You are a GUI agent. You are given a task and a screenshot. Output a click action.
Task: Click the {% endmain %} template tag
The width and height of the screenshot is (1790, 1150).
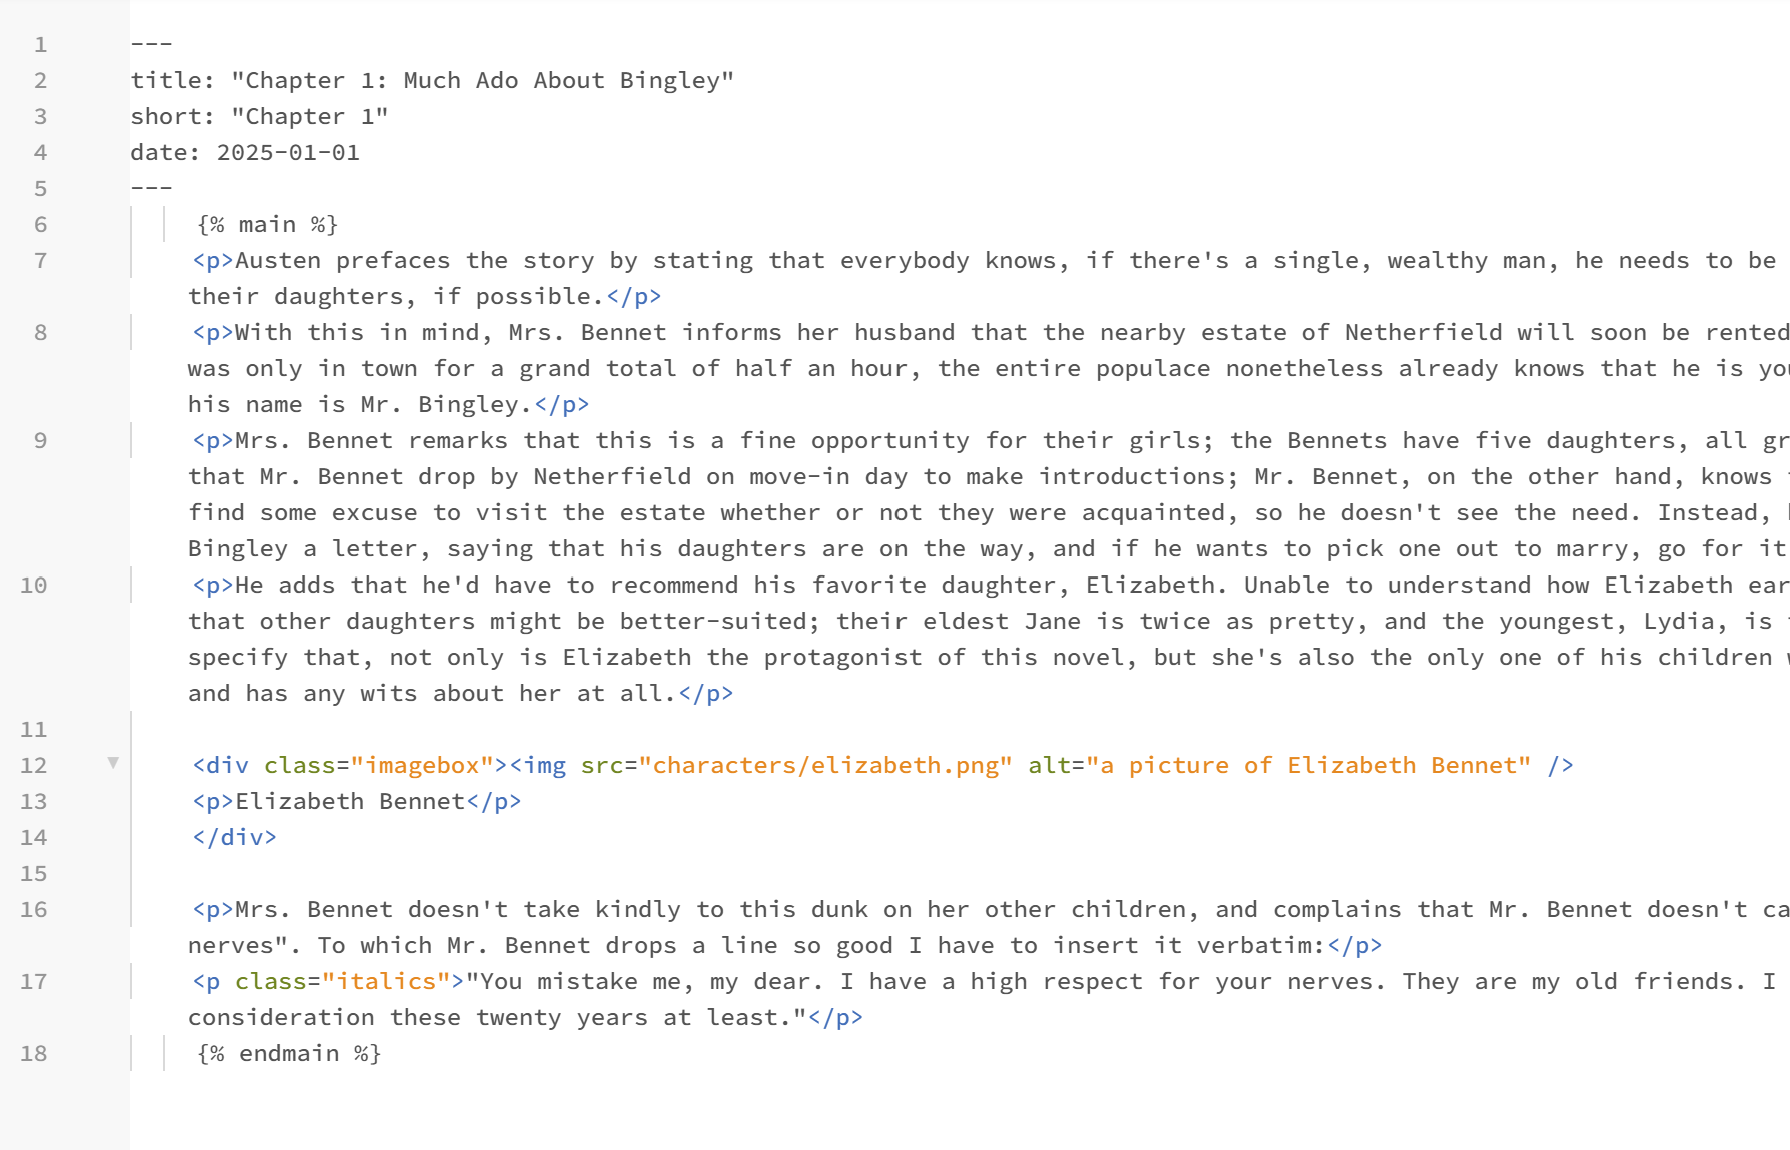[x=289, y=1054]
